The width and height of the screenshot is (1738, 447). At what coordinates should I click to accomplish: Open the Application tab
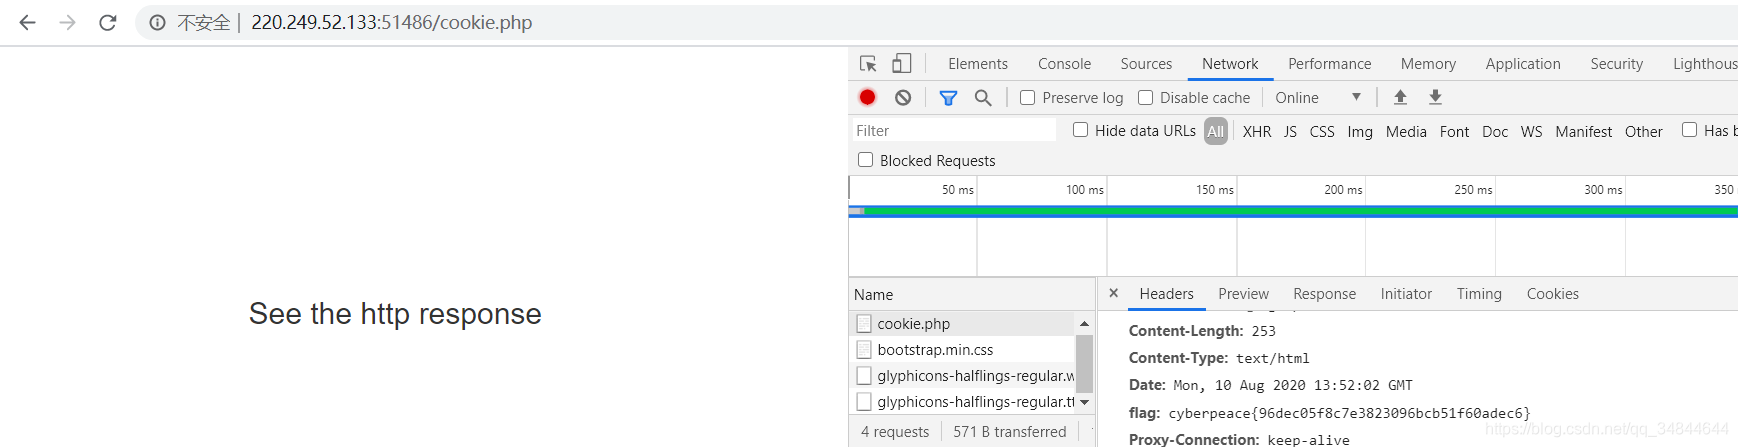[x=1522, y=63]
